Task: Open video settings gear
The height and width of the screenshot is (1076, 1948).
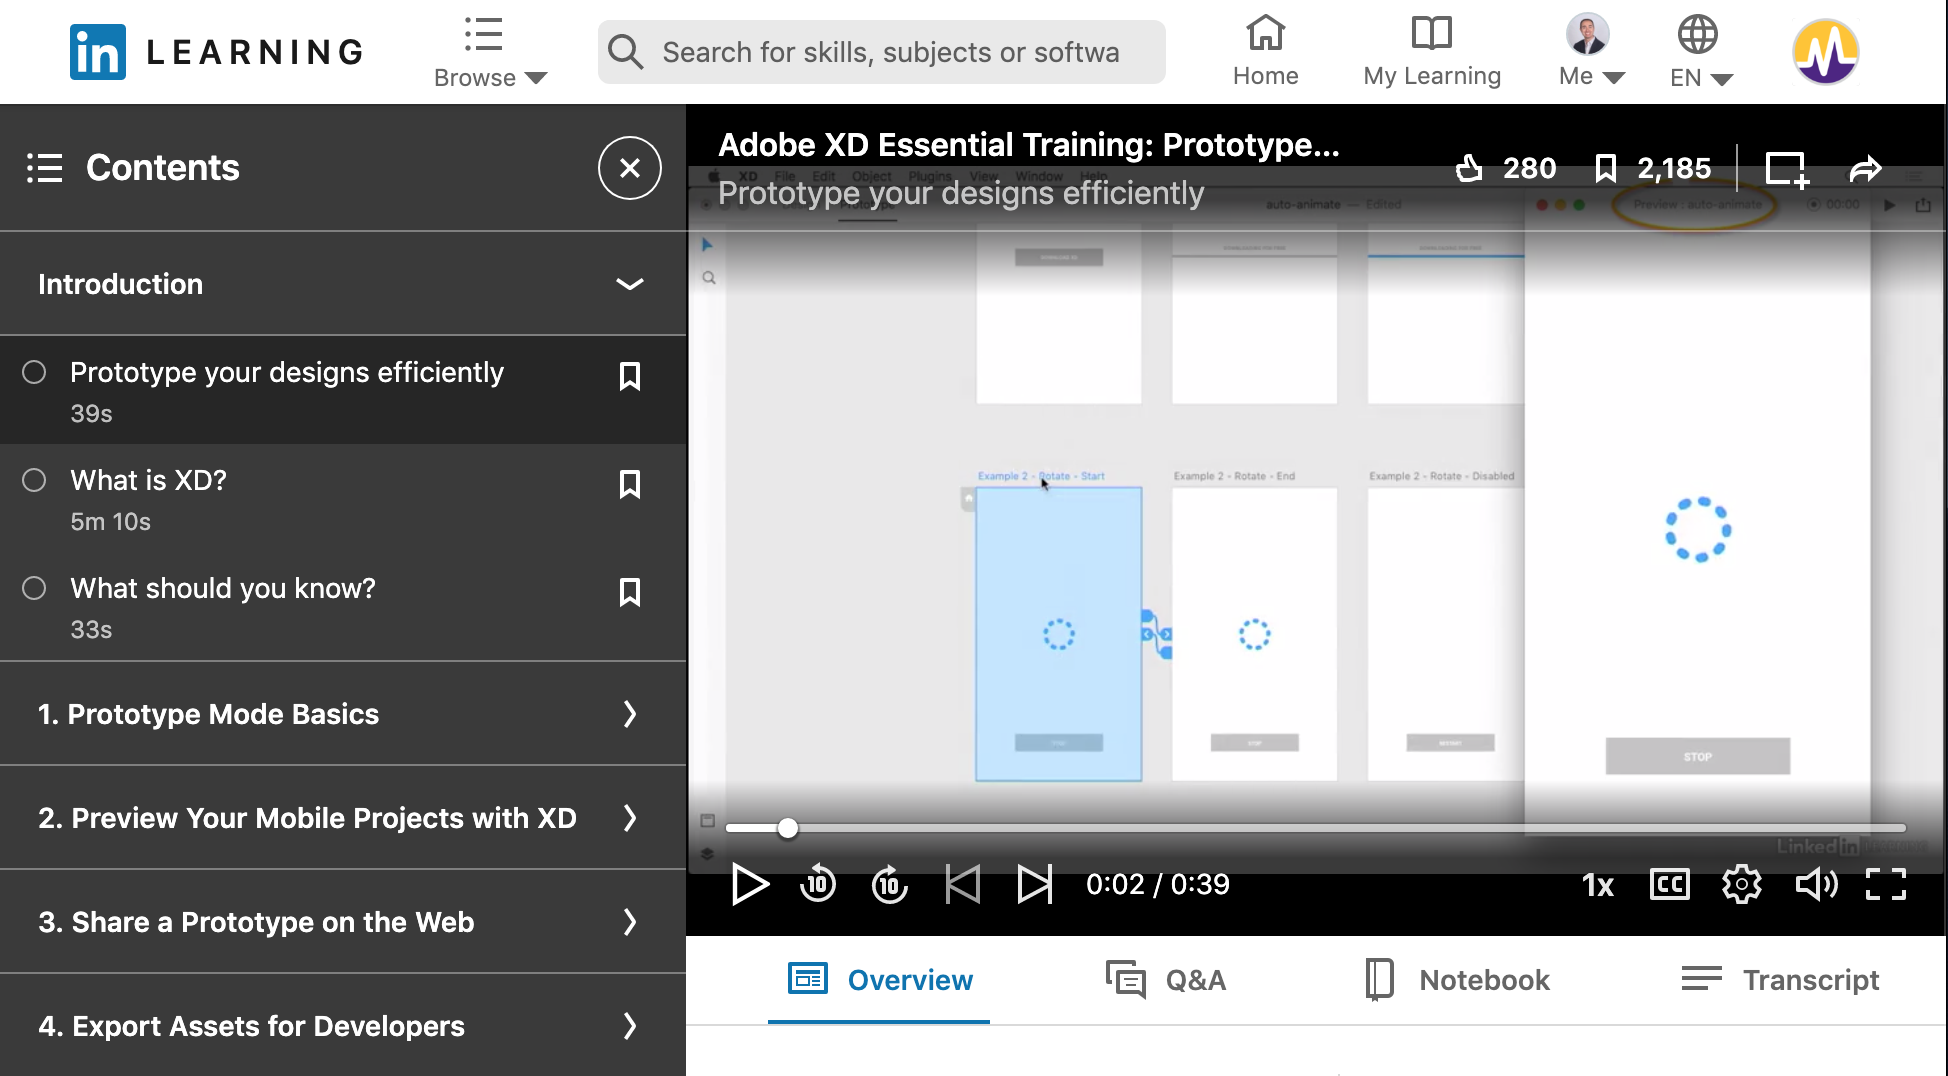Action: (x=1741, y=884)
